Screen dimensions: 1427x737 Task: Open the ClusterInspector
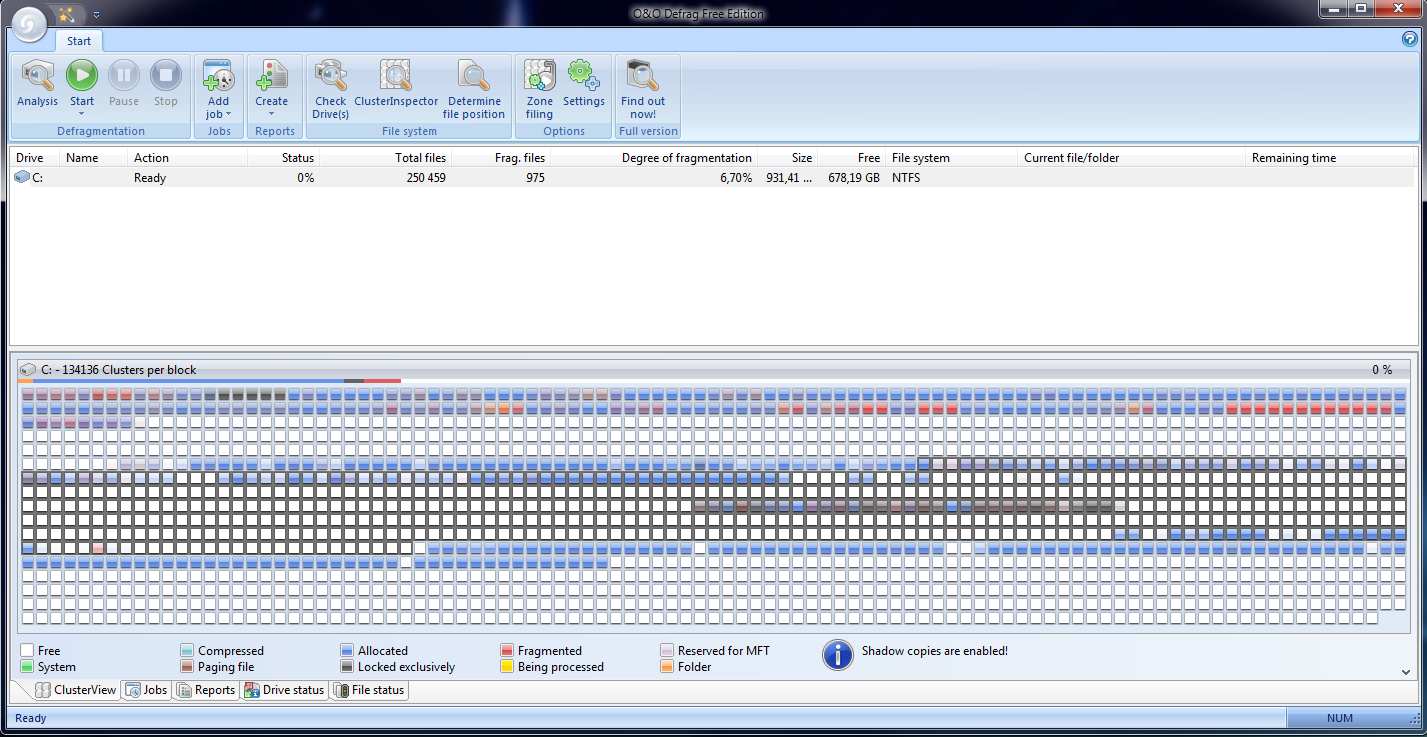[396, 84]
